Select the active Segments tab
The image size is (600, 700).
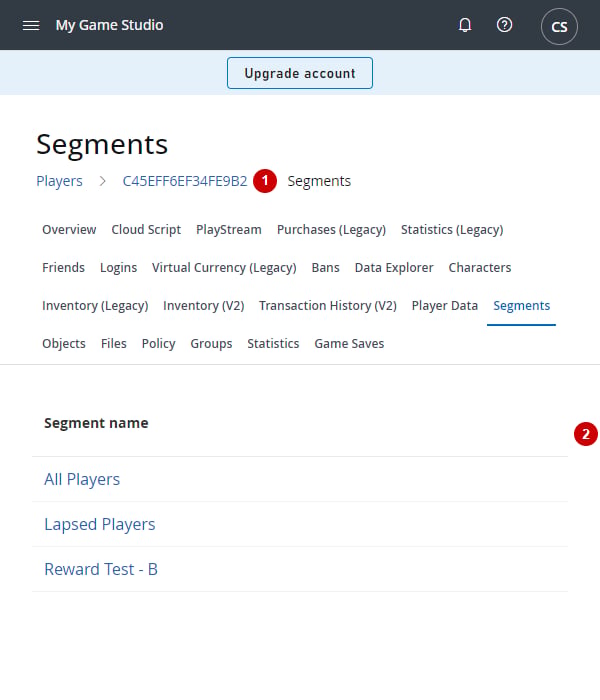point(521,305)
